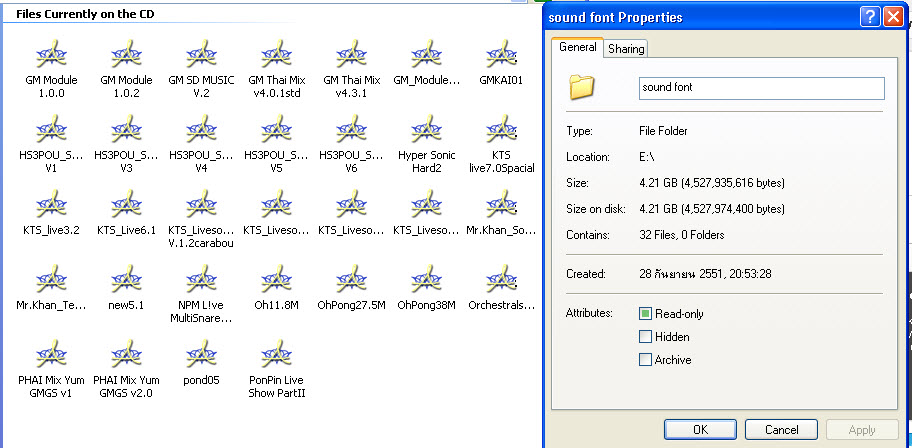Click the location value 'E:\'

(647, 157)
